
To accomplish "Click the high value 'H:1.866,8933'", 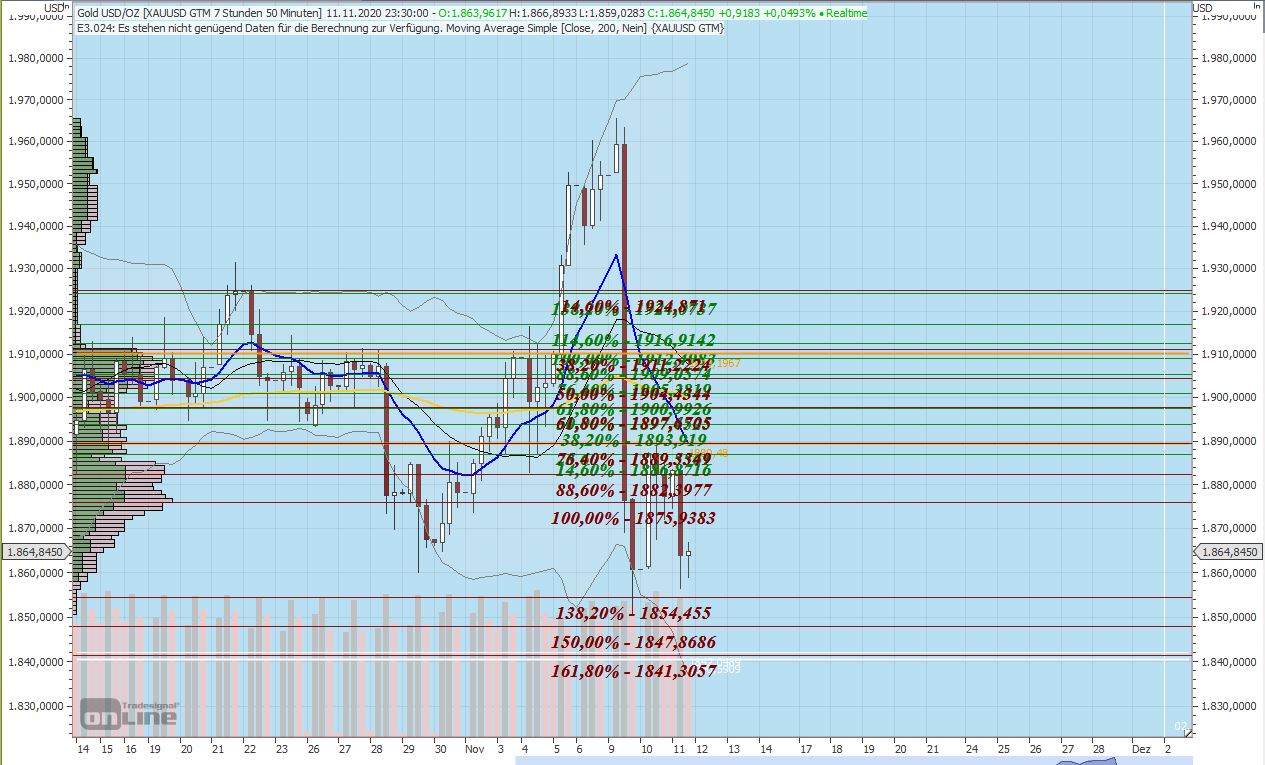I will 541,13.
